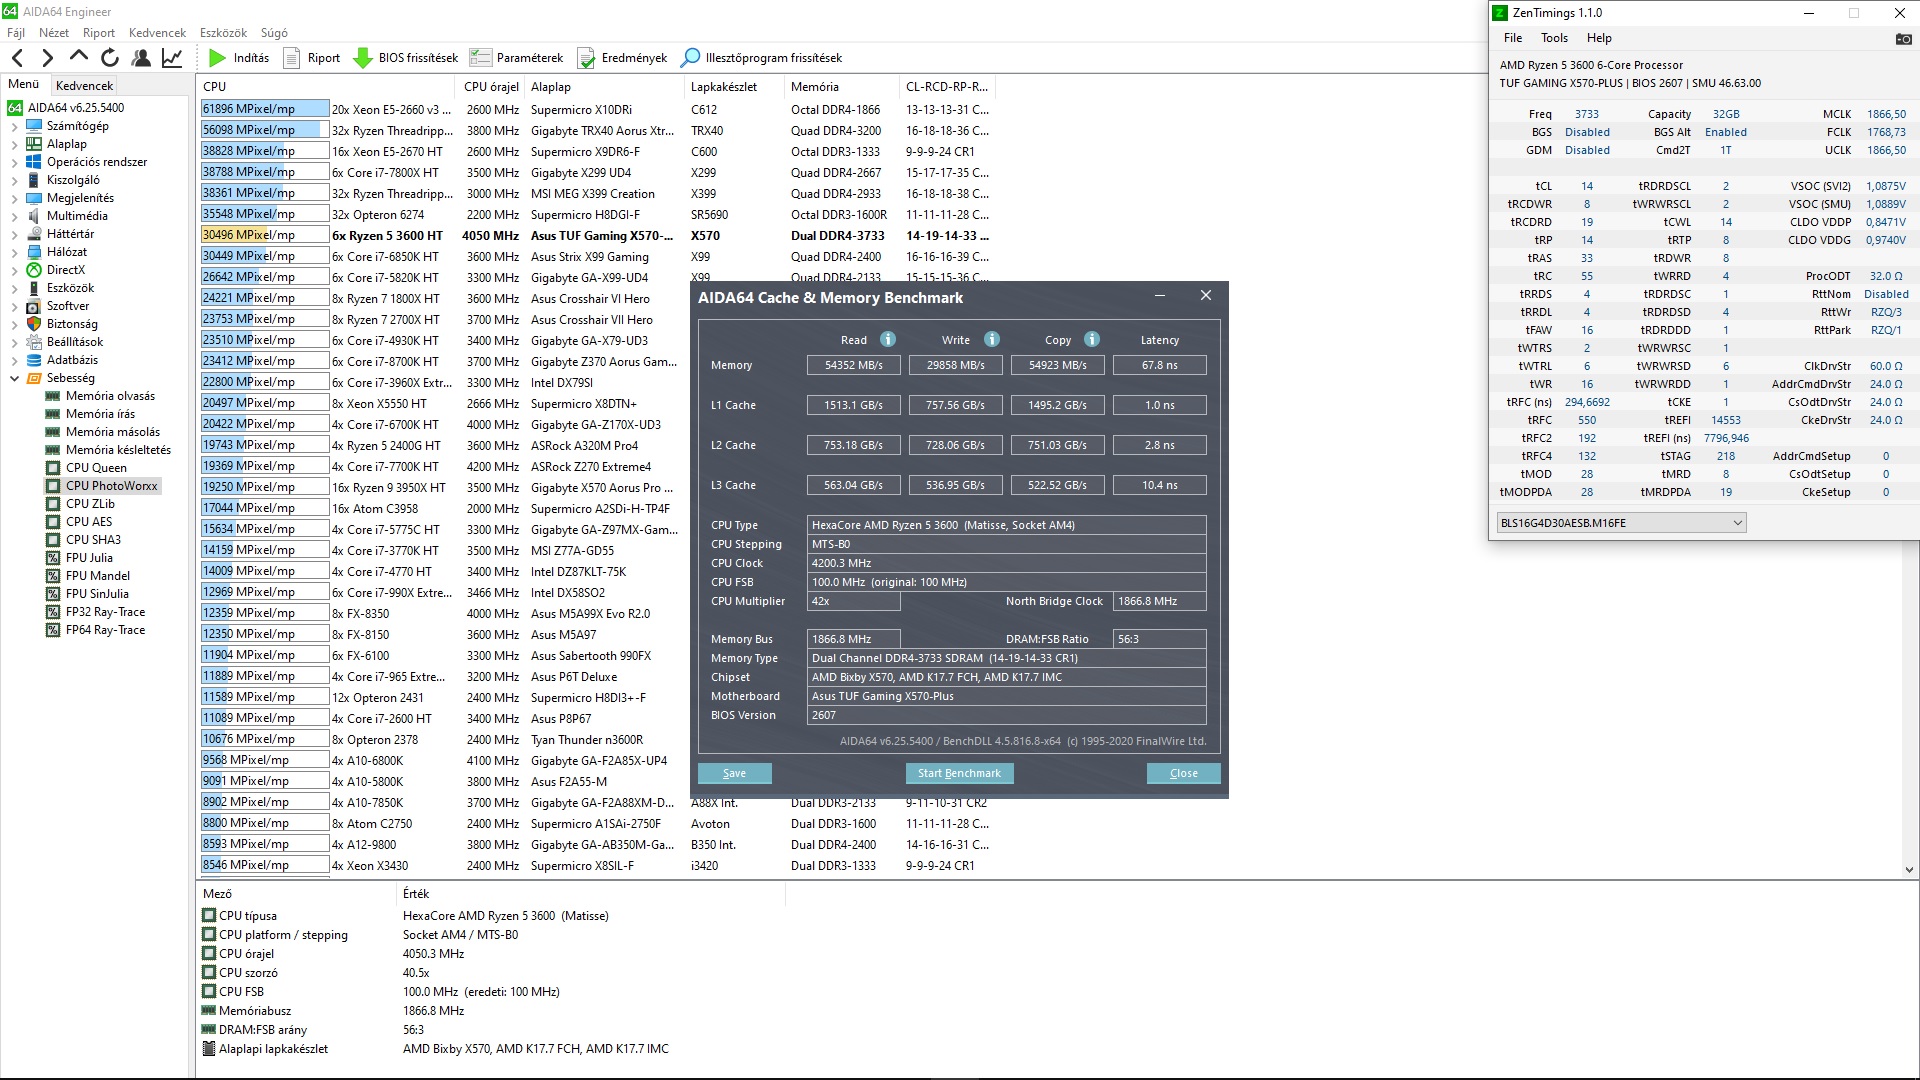This screenshot has height=1080, width=1920.
Task: Click the refresh icon in the toolbar
Action: coord(110,58)
